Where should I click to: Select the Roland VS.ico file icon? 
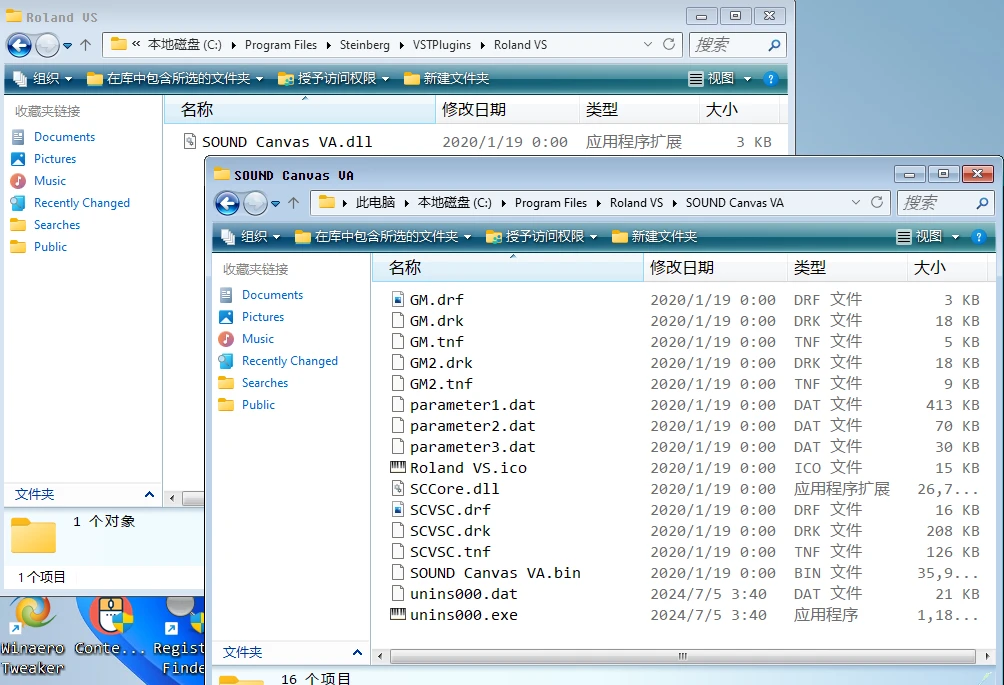398,467
